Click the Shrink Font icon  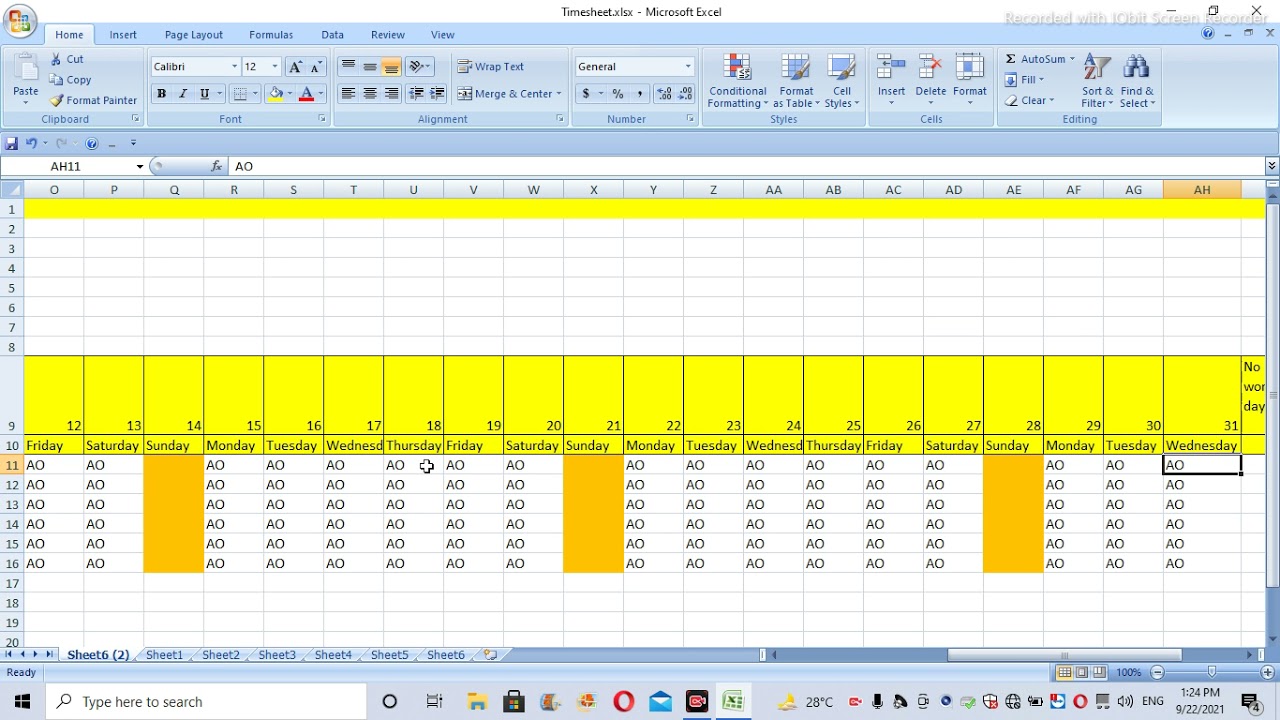[x=316, y=67]
